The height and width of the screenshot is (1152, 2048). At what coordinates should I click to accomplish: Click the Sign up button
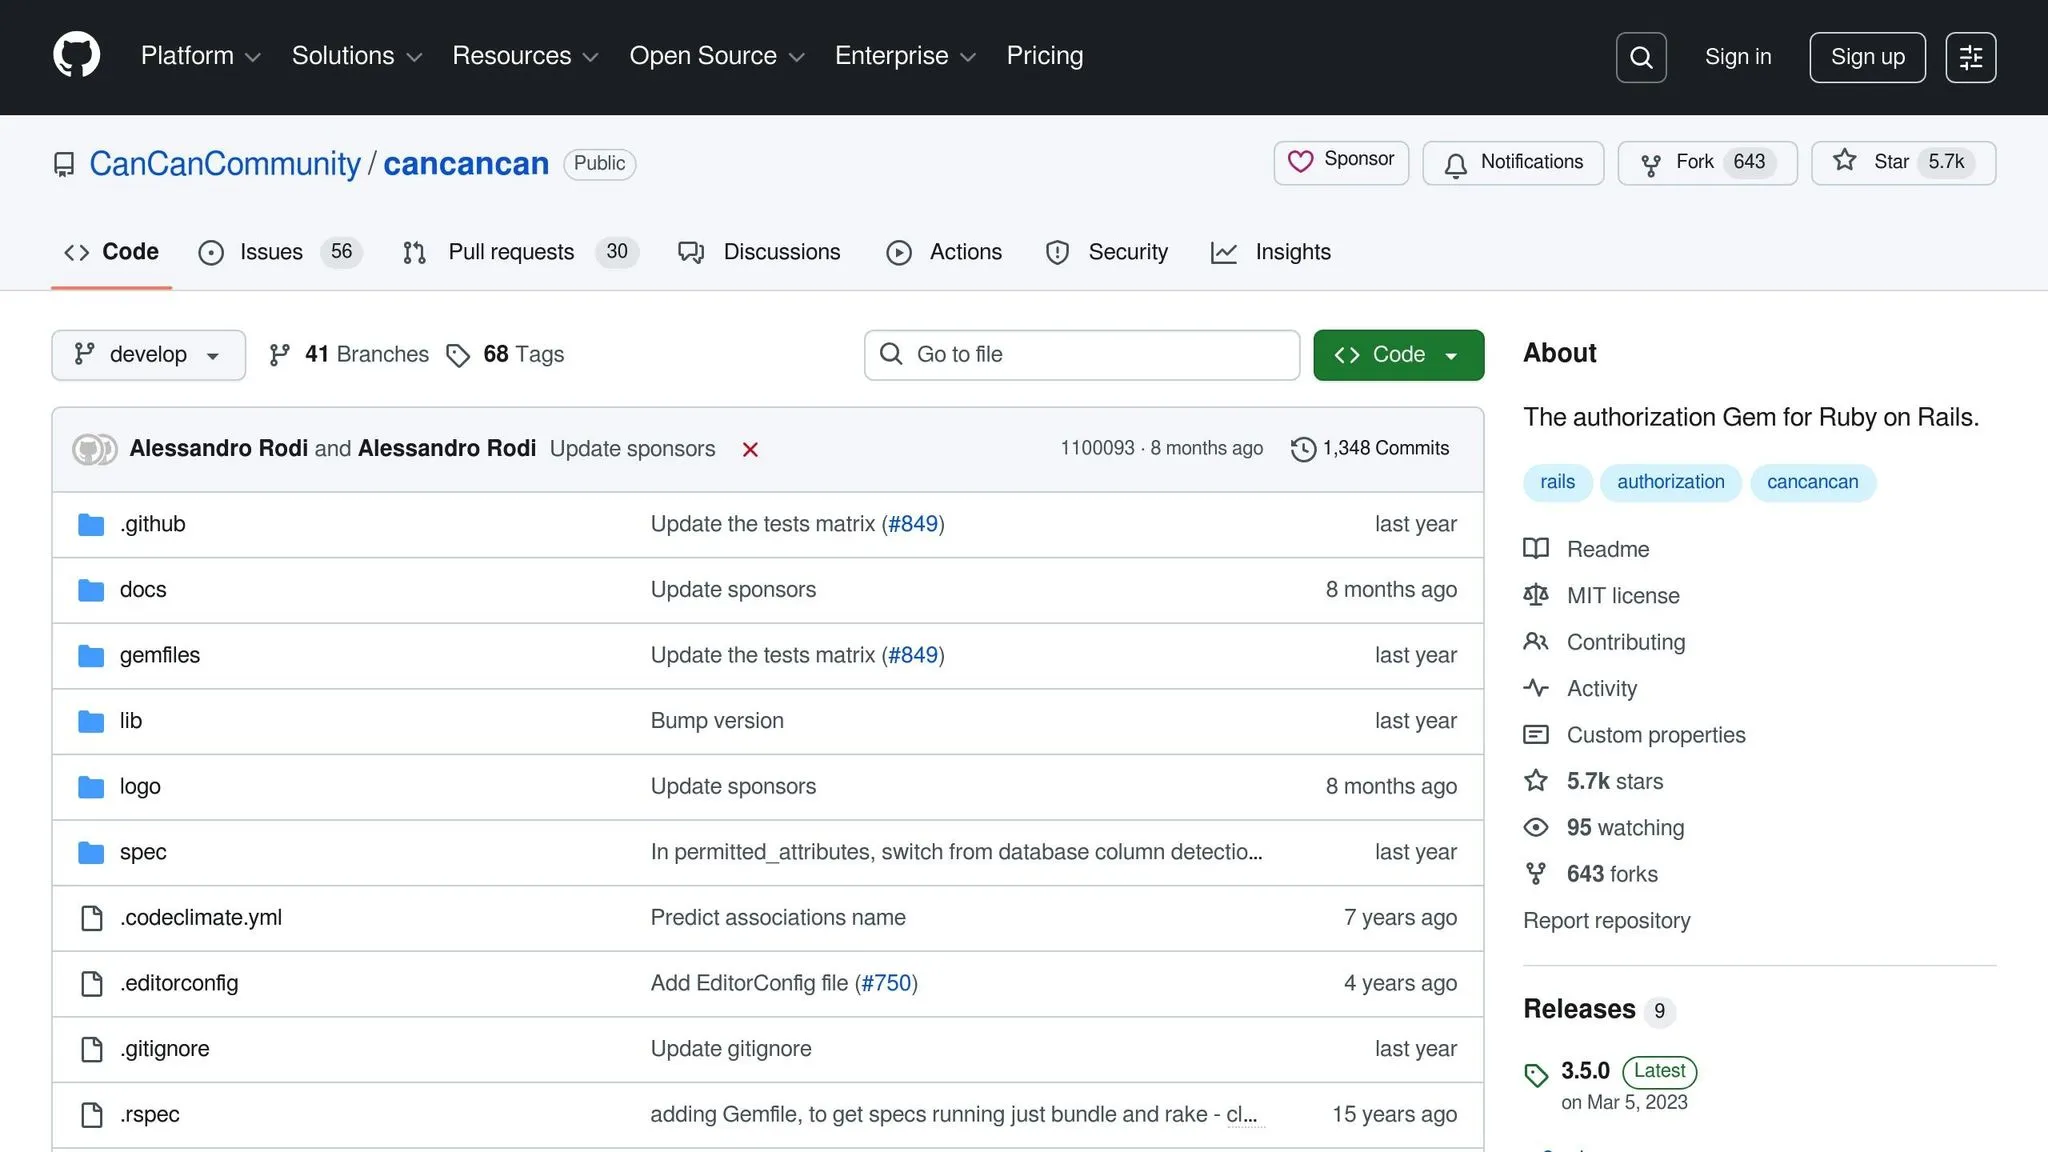pyautogui.click(x=1867, y=57)
